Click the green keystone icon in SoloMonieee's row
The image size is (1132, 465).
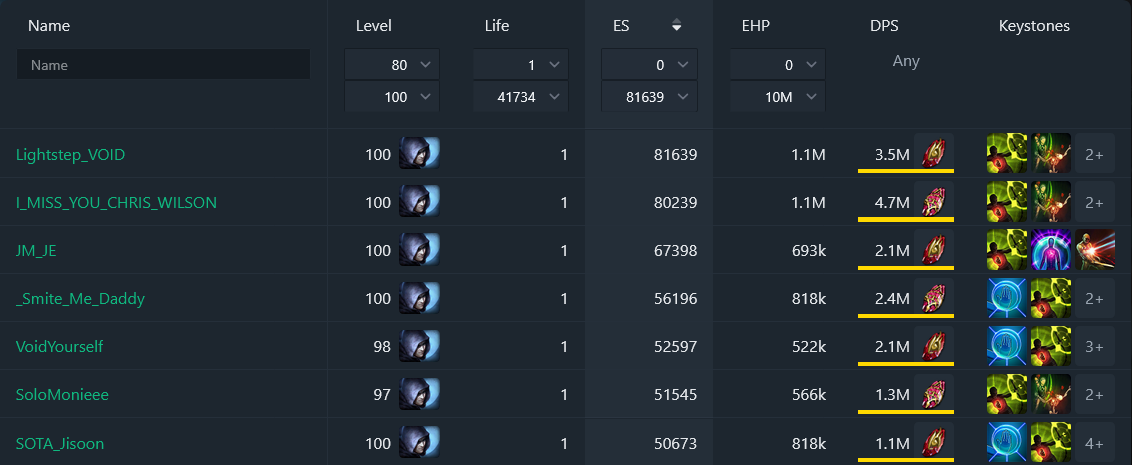tap(1007, 395)
